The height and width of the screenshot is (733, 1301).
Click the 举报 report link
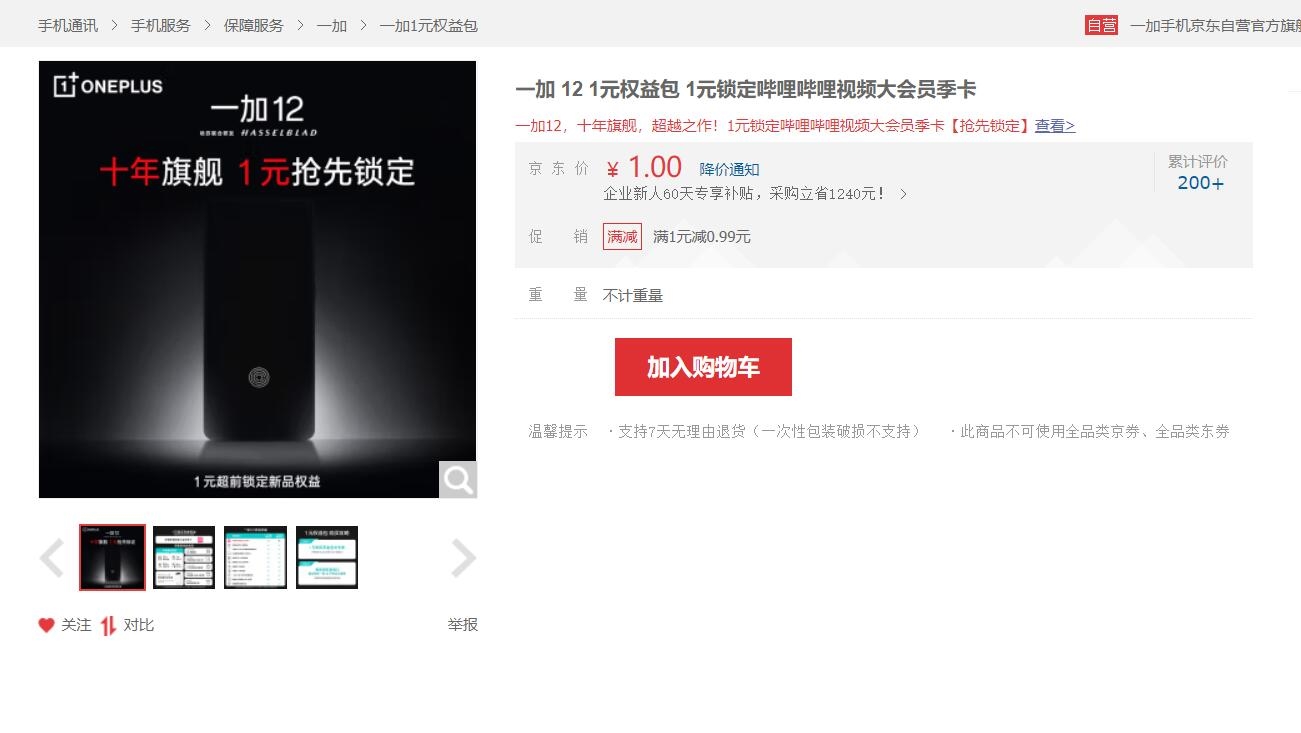462,625
